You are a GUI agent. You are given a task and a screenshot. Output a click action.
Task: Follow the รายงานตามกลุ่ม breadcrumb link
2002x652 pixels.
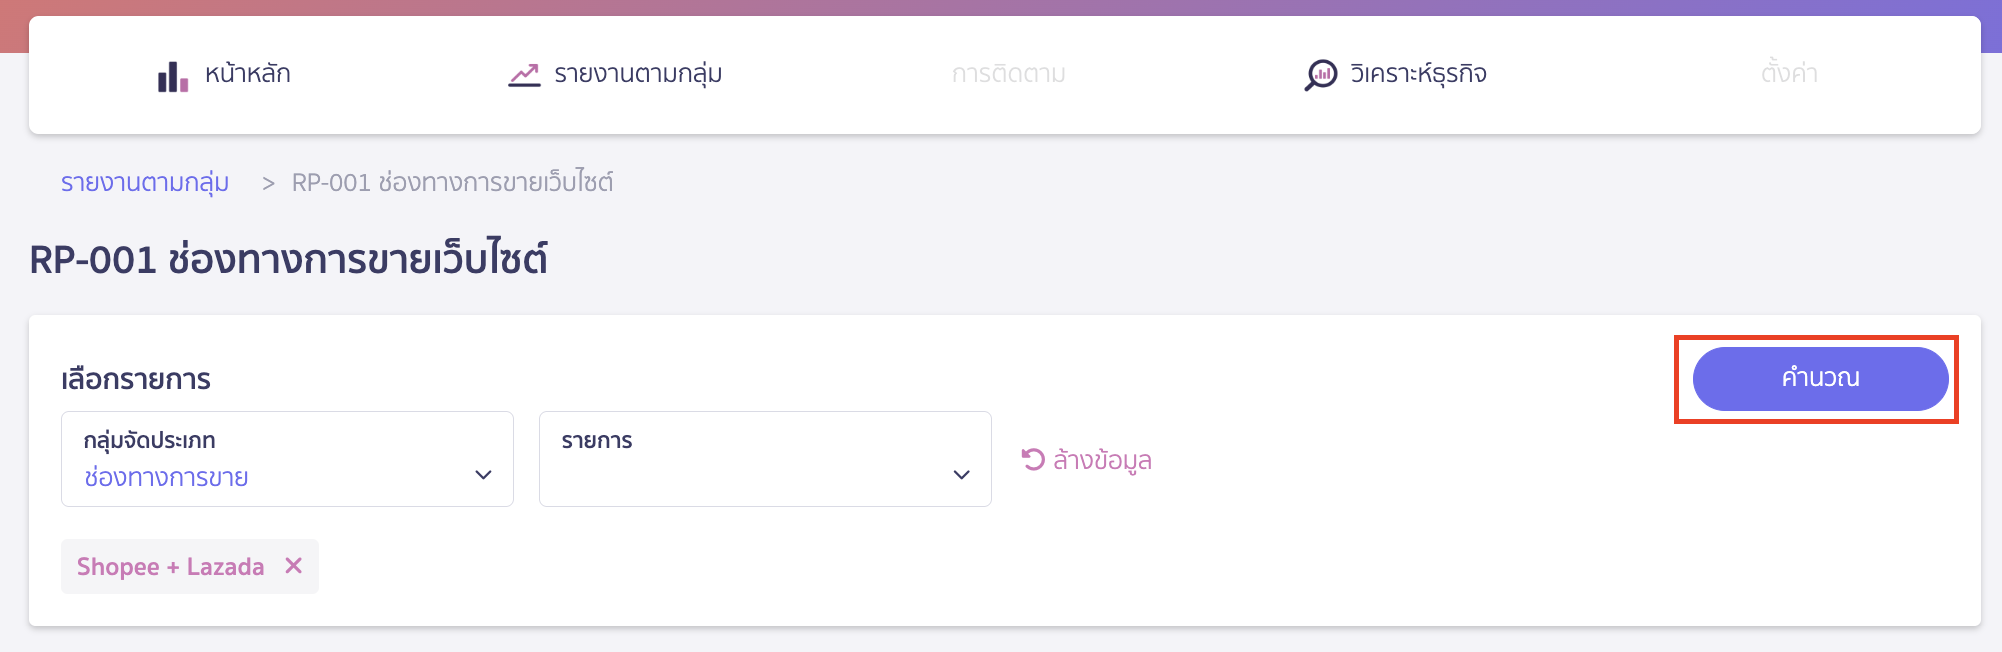(x=145, y=183)
